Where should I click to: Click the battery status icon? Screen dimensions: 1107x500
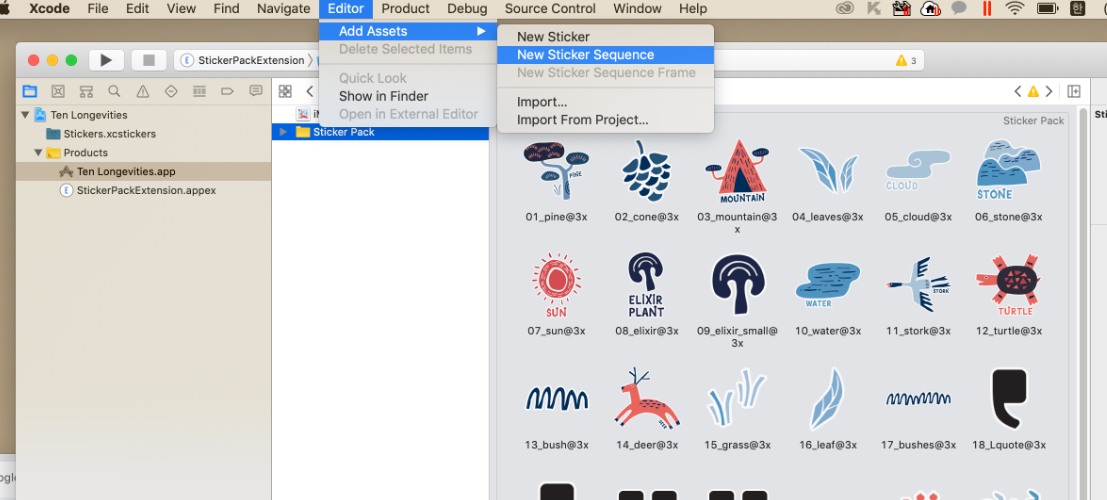click(x=1047, y=9)
